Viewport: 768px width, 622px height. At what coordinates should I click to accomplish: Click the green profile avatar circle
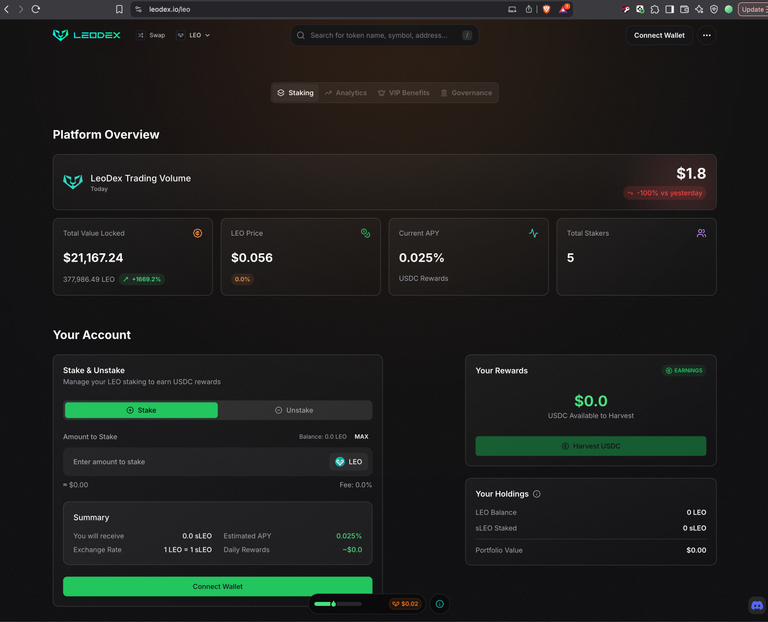[729, 9]
